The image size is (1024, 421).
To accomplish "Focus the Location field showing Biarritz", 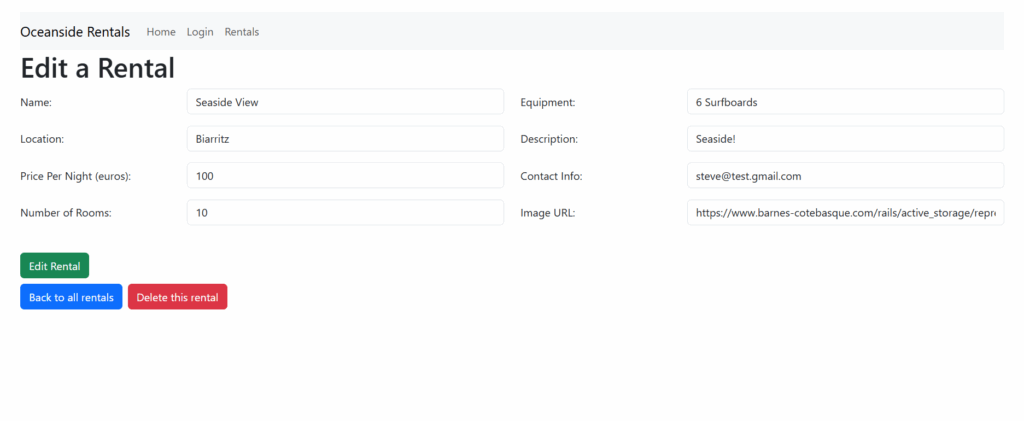I will [x=345, y=139].
